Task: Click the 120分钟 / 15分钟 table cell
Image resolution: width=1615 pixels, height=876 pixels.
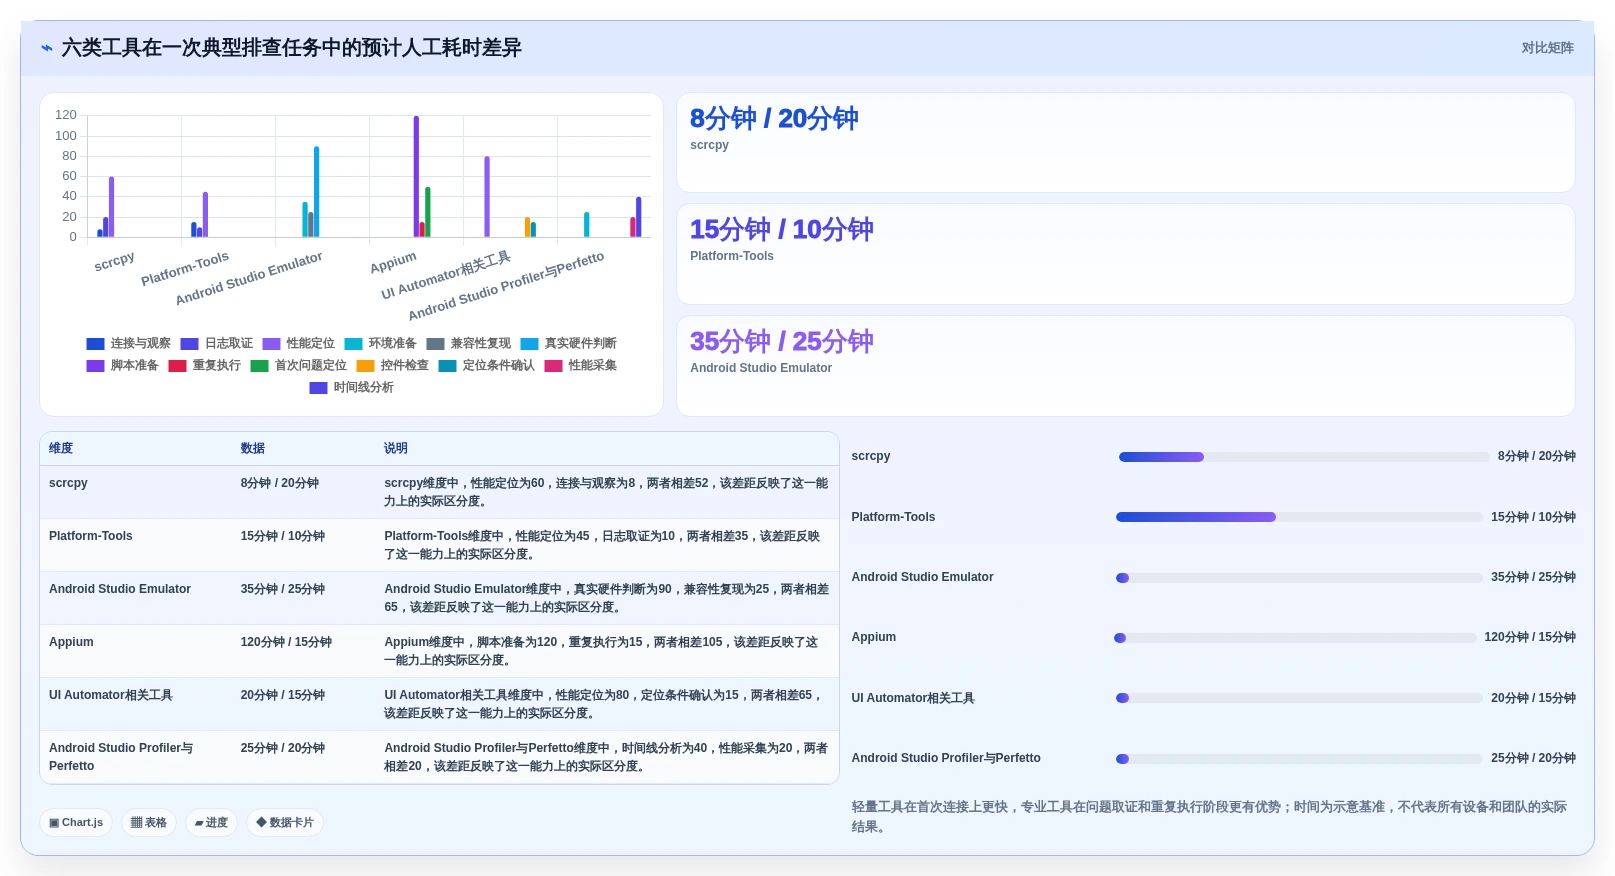Action: pyautogui.click(x=286, y=642)
